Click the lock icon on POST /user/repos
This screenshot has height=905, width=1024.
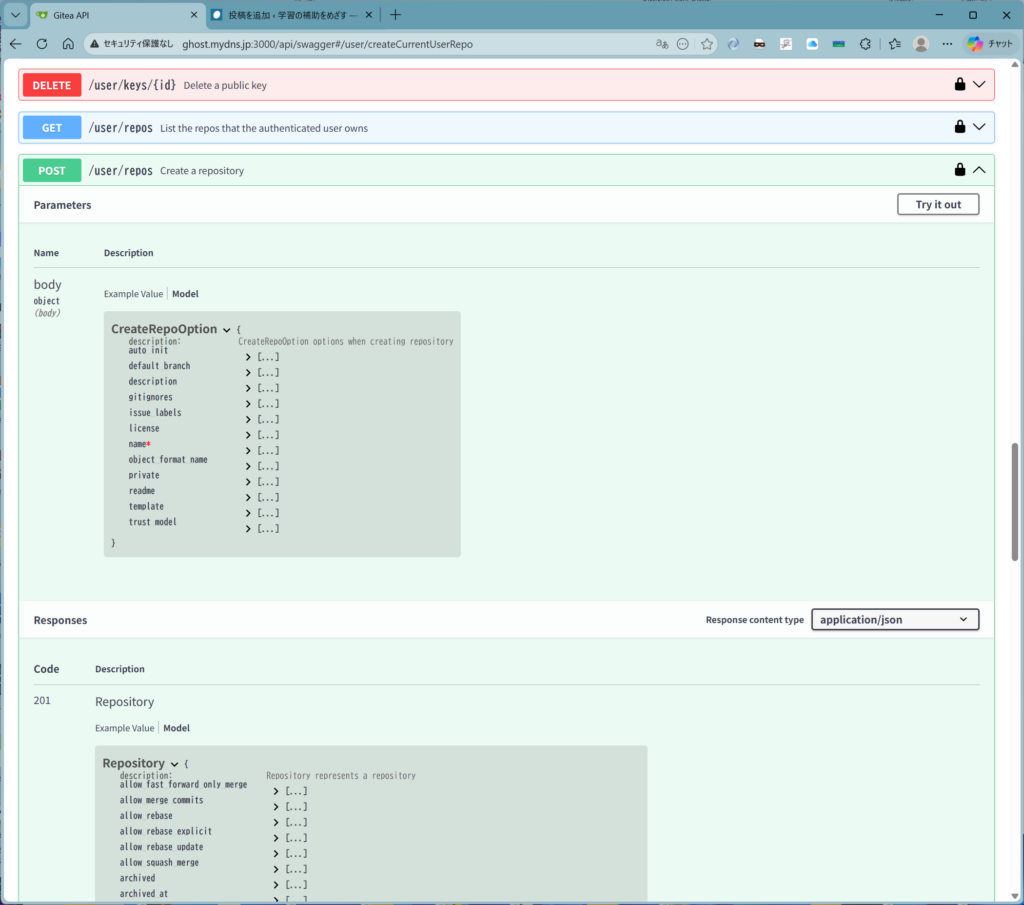pos(959,170)
